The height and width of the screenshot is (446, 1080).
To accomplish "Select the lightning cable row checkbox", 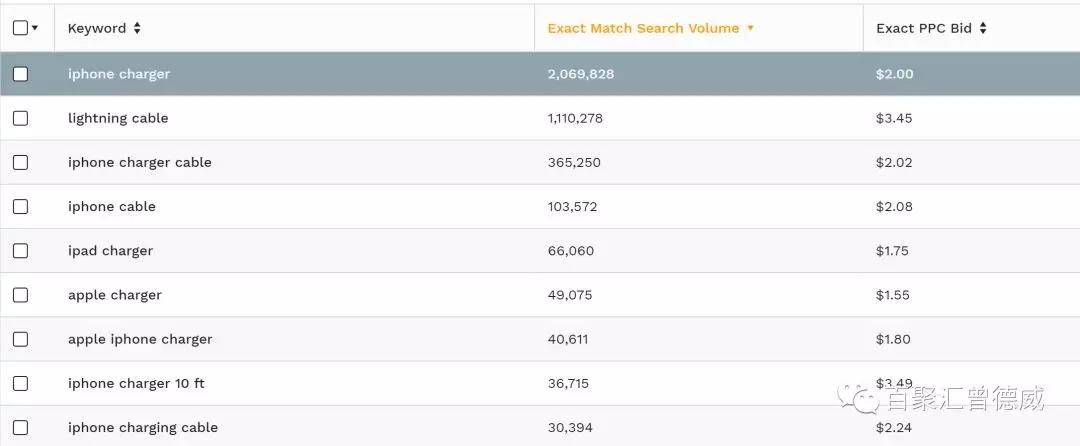I will [20, 118].
